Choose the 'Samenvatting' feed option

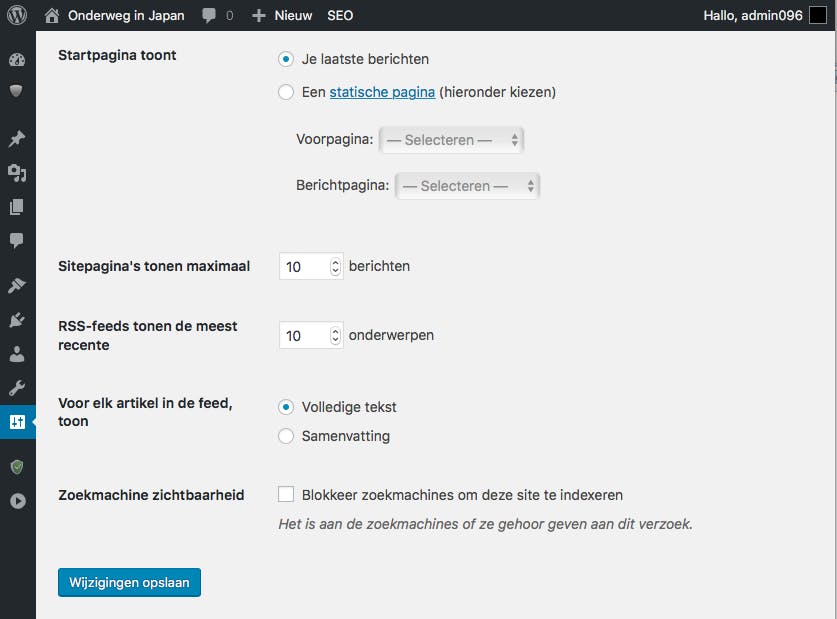point(287,436)
